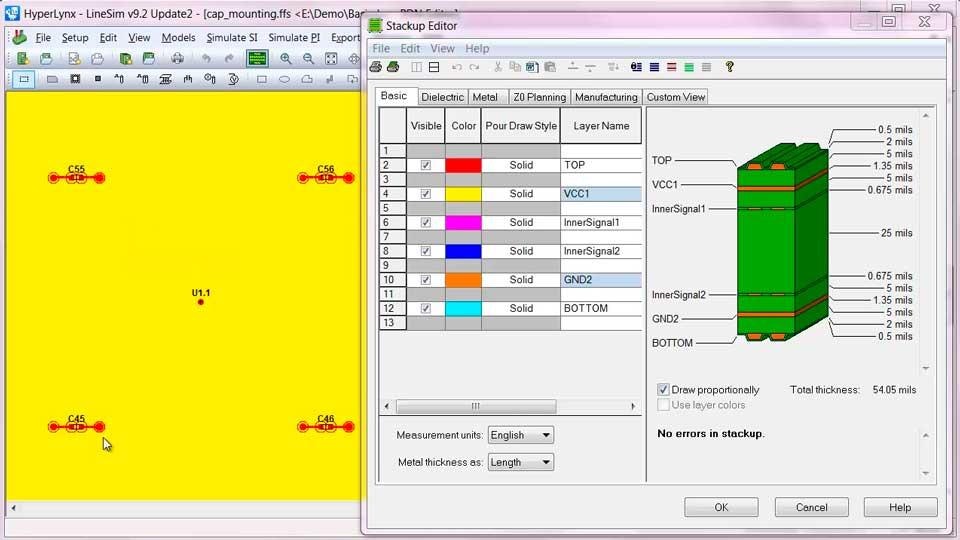
Task: Click the Fit to Window zoom icon
Action: click(x=331, y=59)
